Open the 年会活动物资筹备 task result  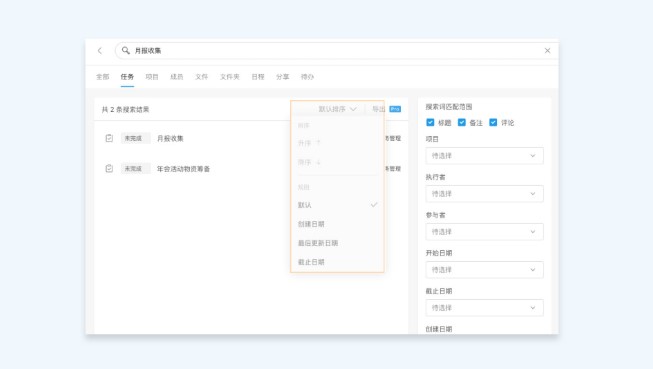183,169
